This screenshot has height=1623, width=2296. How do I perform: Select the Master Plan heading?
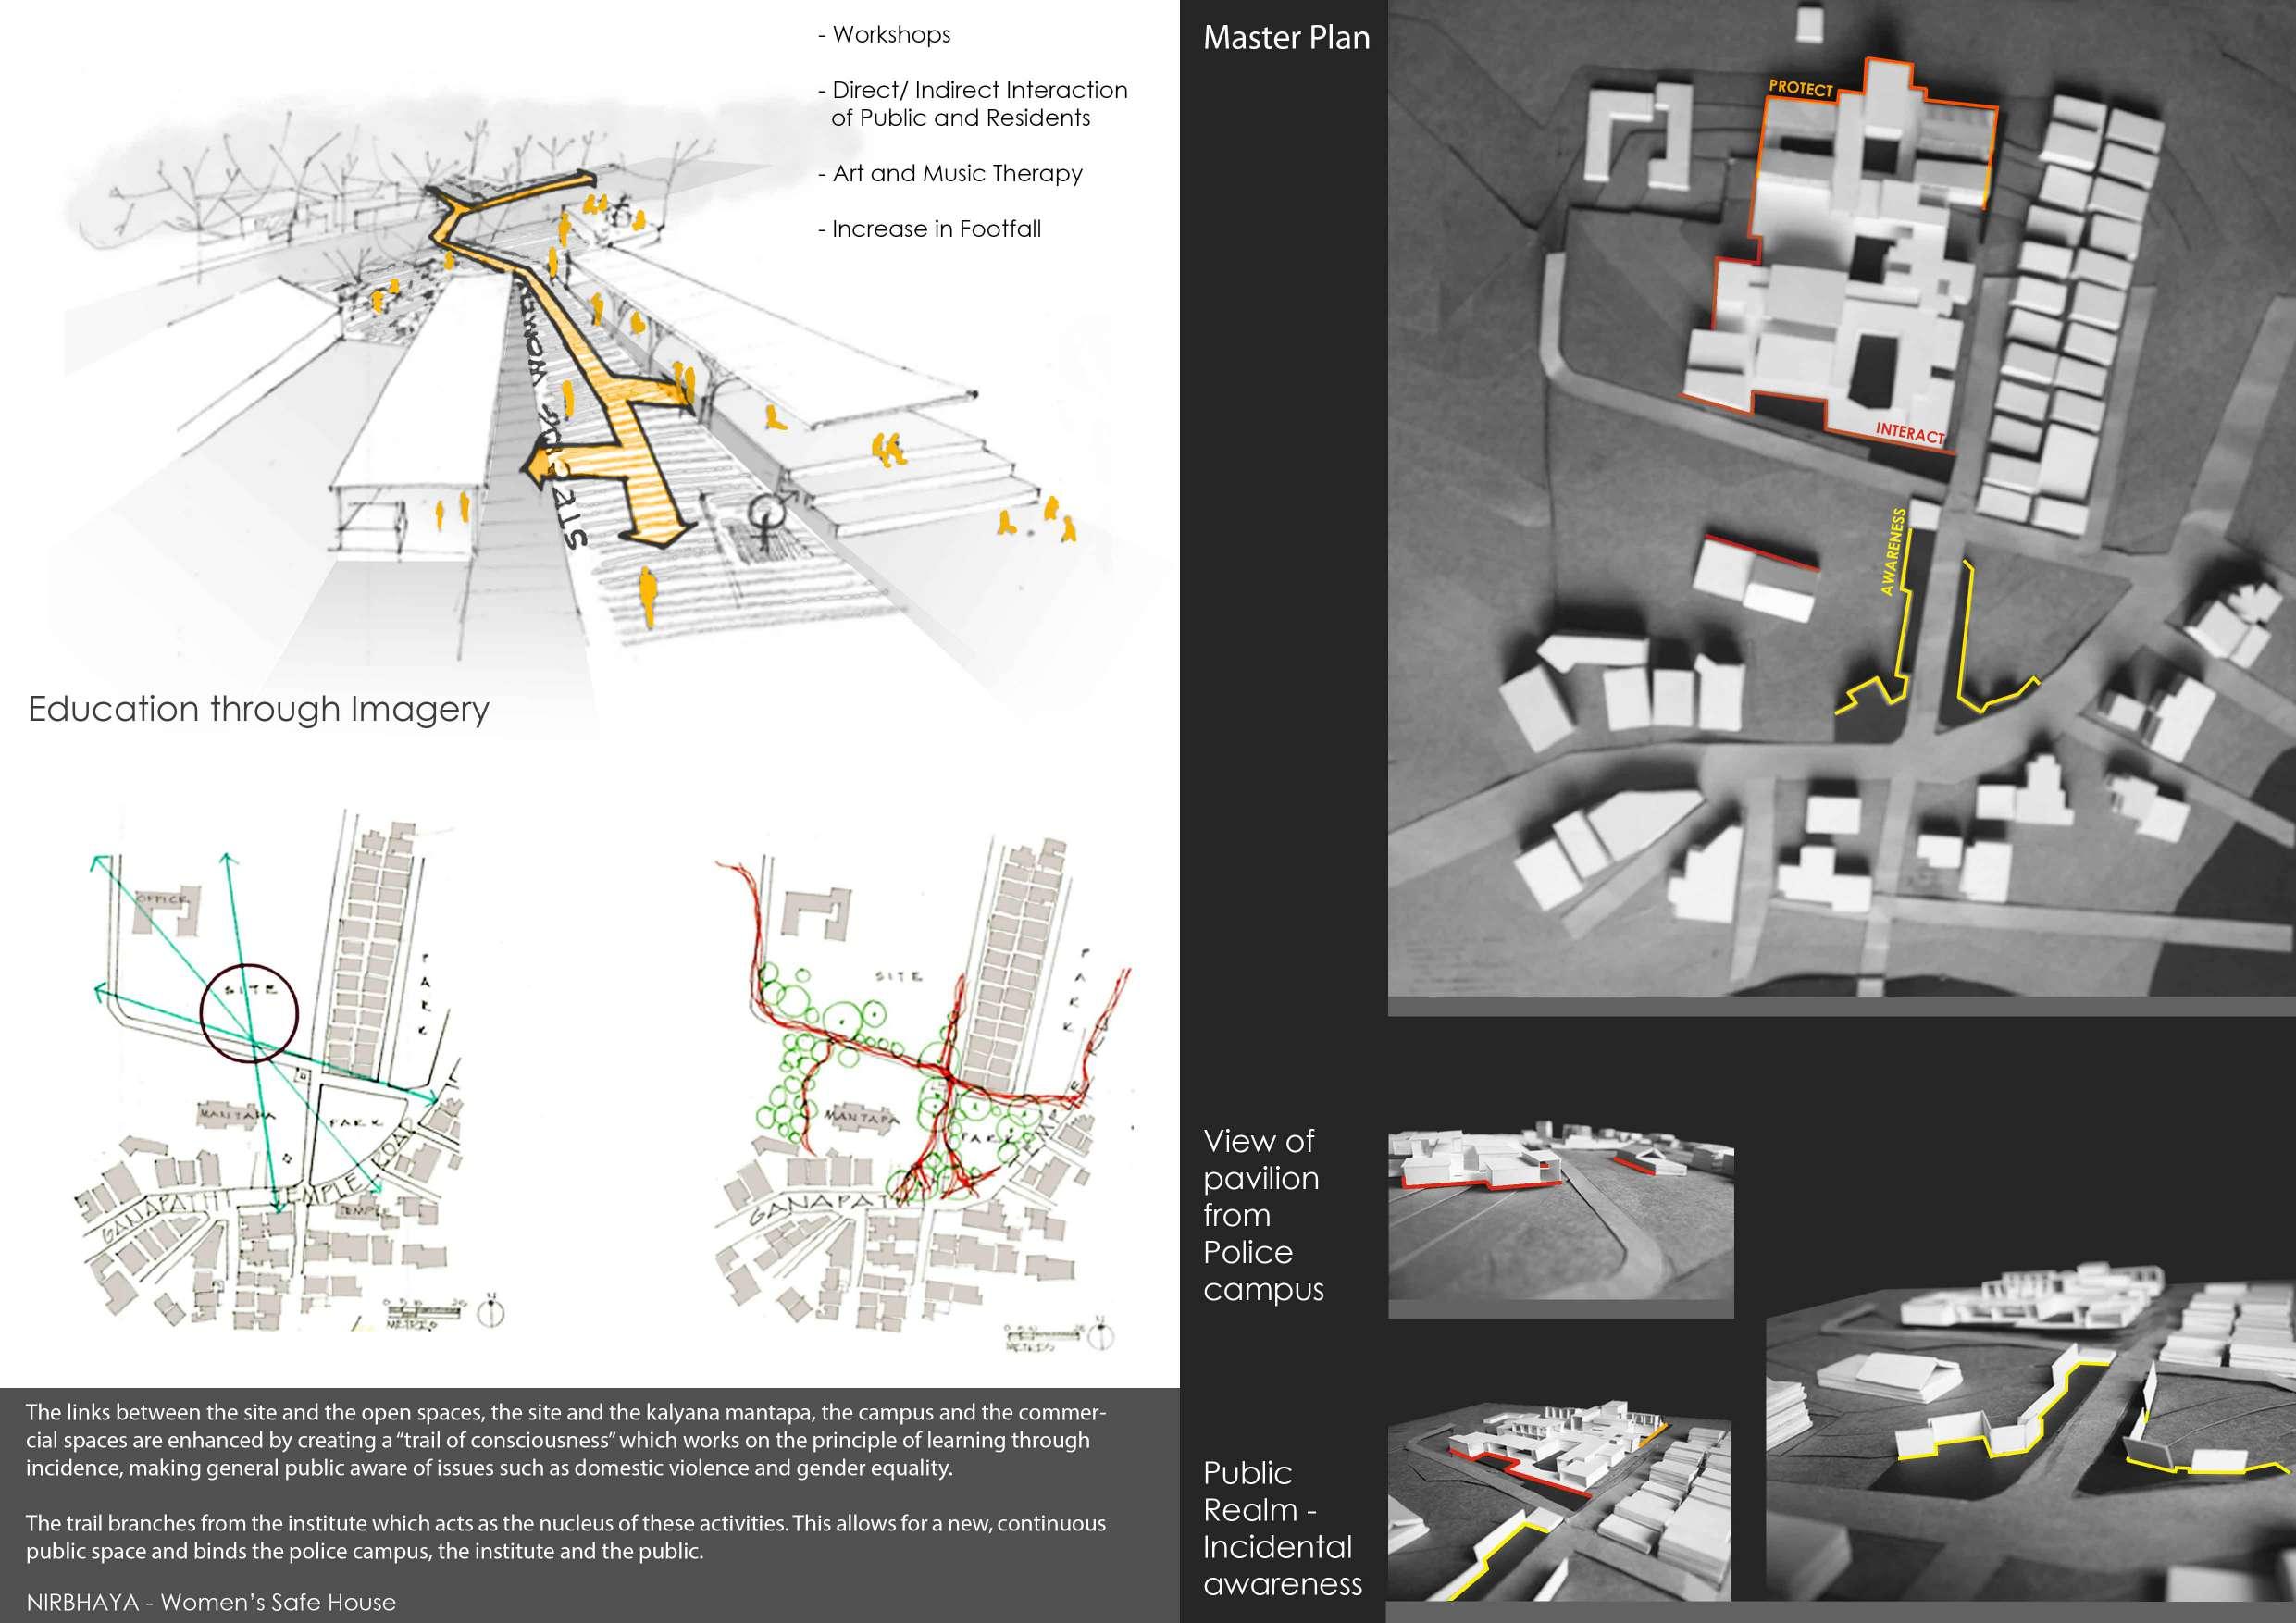1286,38
